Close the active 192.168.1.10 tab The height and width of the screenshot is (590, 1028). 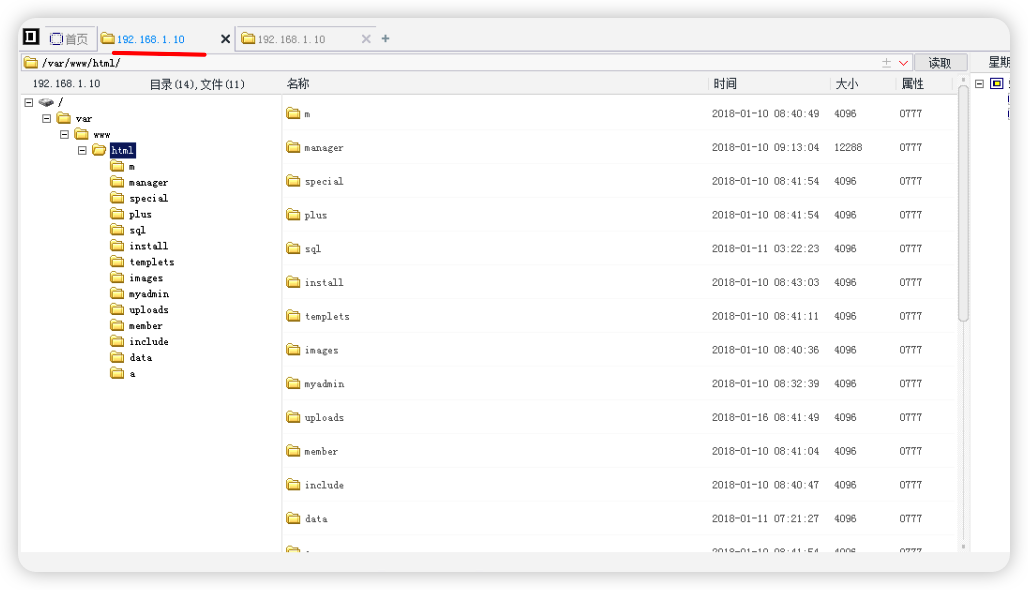point(225,39)
